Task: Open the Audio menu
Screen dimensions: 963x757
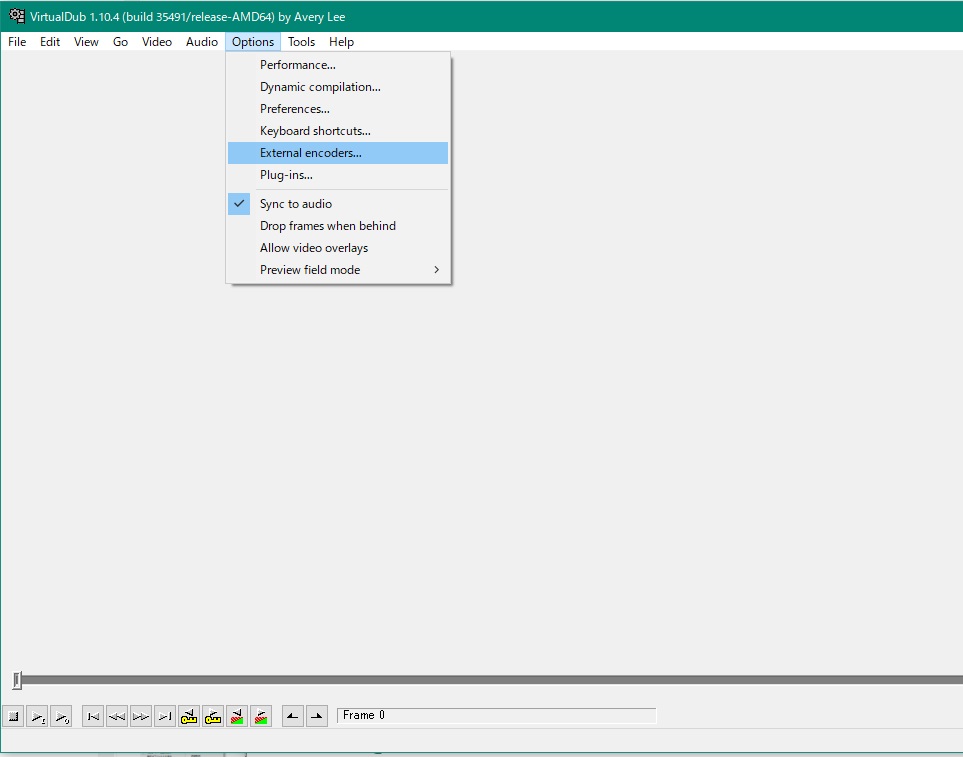Action: [x=202, y=42]
